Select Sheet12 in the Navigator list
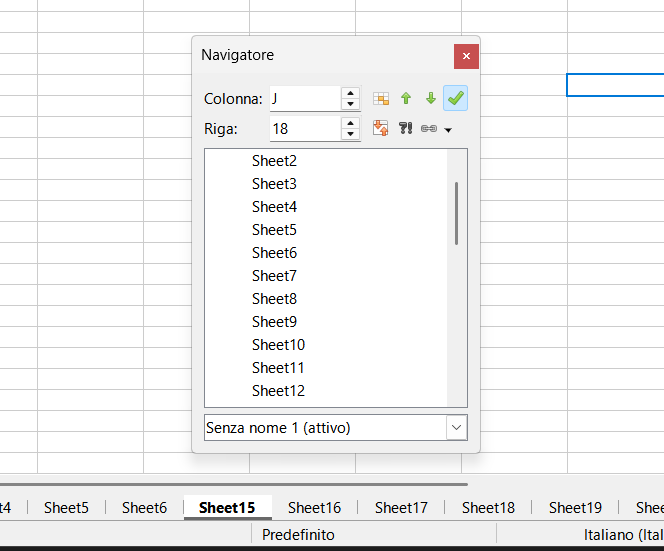 tap(278, 390)
